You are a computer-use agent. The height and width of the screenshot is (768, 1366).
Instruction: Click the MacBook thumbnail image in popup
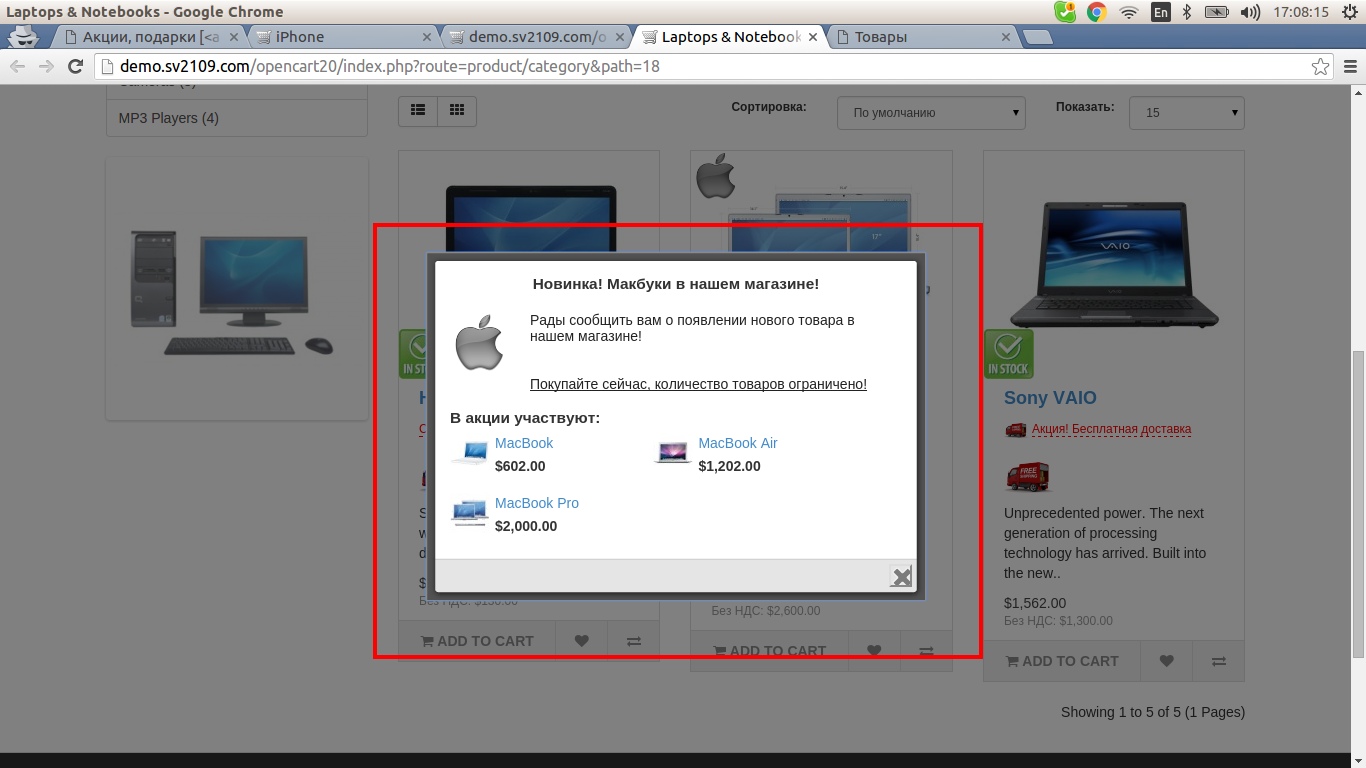(469, 453)
